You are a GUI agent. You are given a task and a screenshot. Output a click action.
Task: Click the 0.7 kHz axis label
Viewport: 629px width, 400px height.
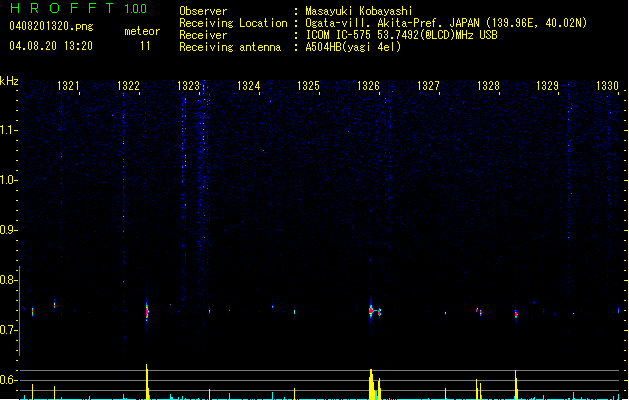[8, 330]
